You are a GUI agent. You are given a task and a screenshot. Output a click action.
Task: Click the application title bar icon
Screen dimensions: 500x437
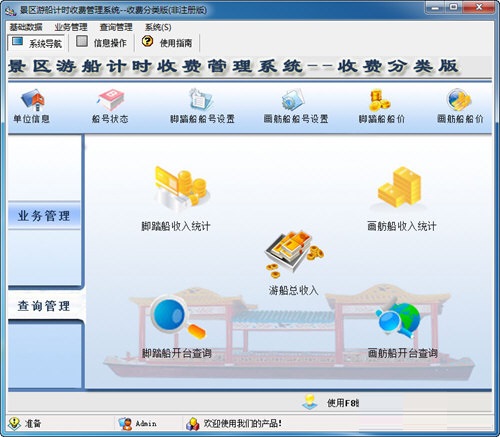11,11
